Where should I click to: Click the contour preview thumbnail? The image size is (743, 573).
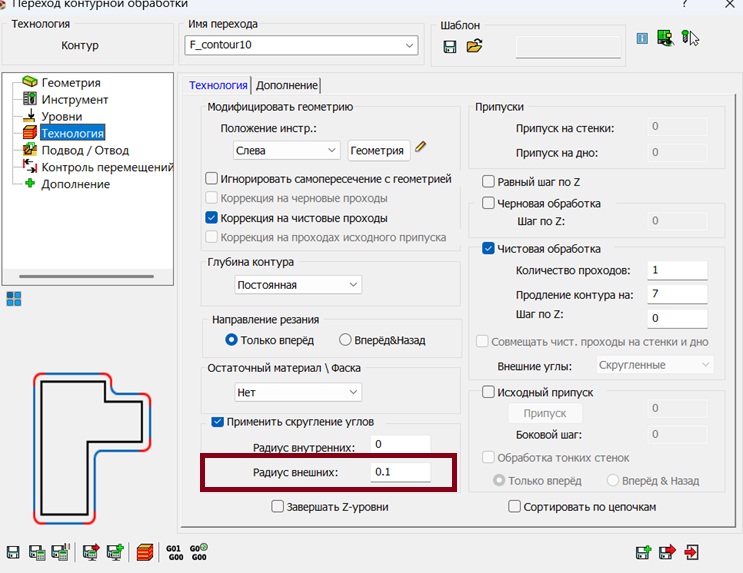(x=92, y=448)
